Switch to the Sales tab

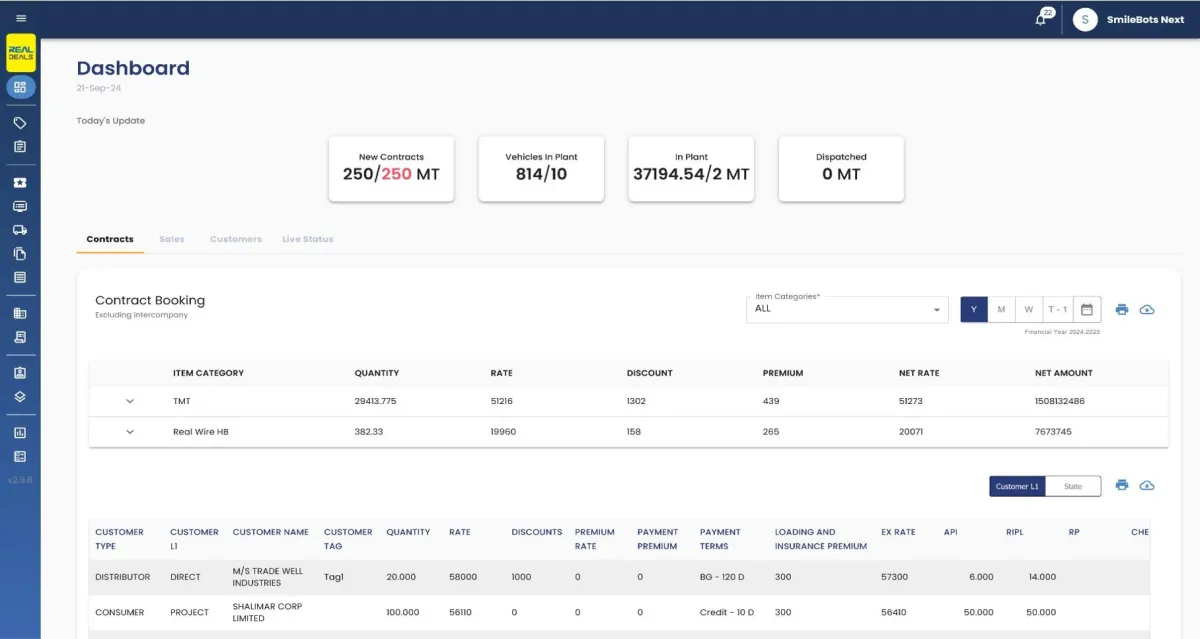pyautogui.click(x=172, y=239)
